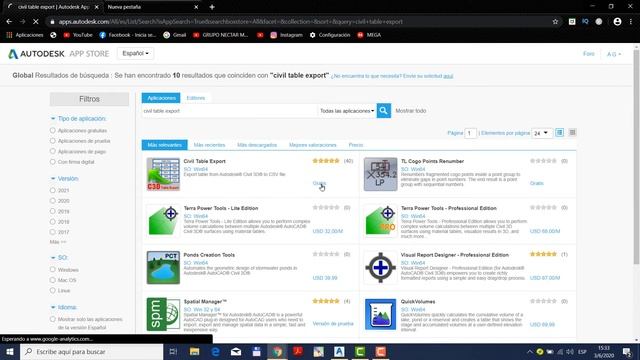Click Mostrar todo link

411,111
